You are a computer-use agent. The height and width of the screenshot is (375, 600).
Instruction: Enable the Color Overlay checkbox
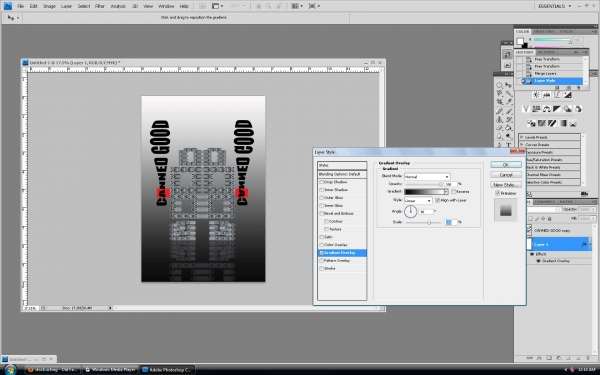[x=322, y=245]
